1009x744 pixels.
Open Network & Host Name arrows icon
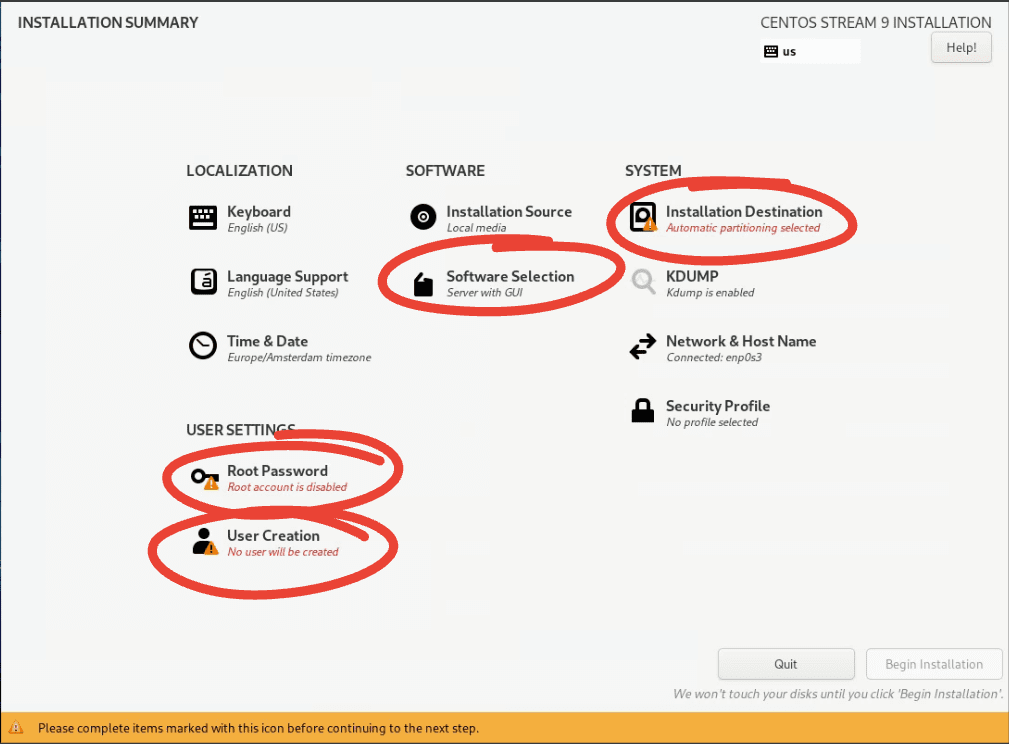tap(643, 346)
